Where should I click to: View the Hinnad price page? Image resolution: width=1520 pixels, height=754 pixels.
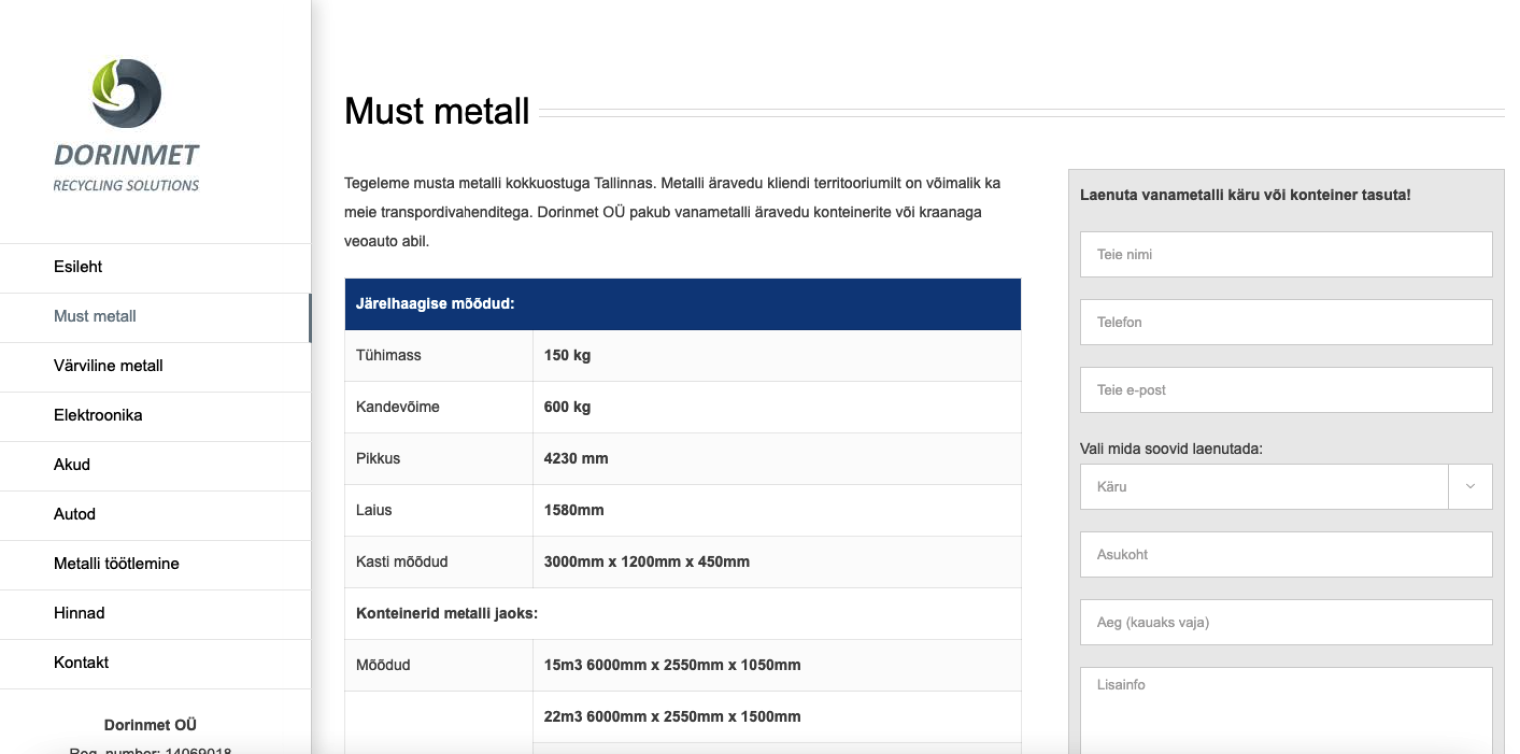(79, 613)
